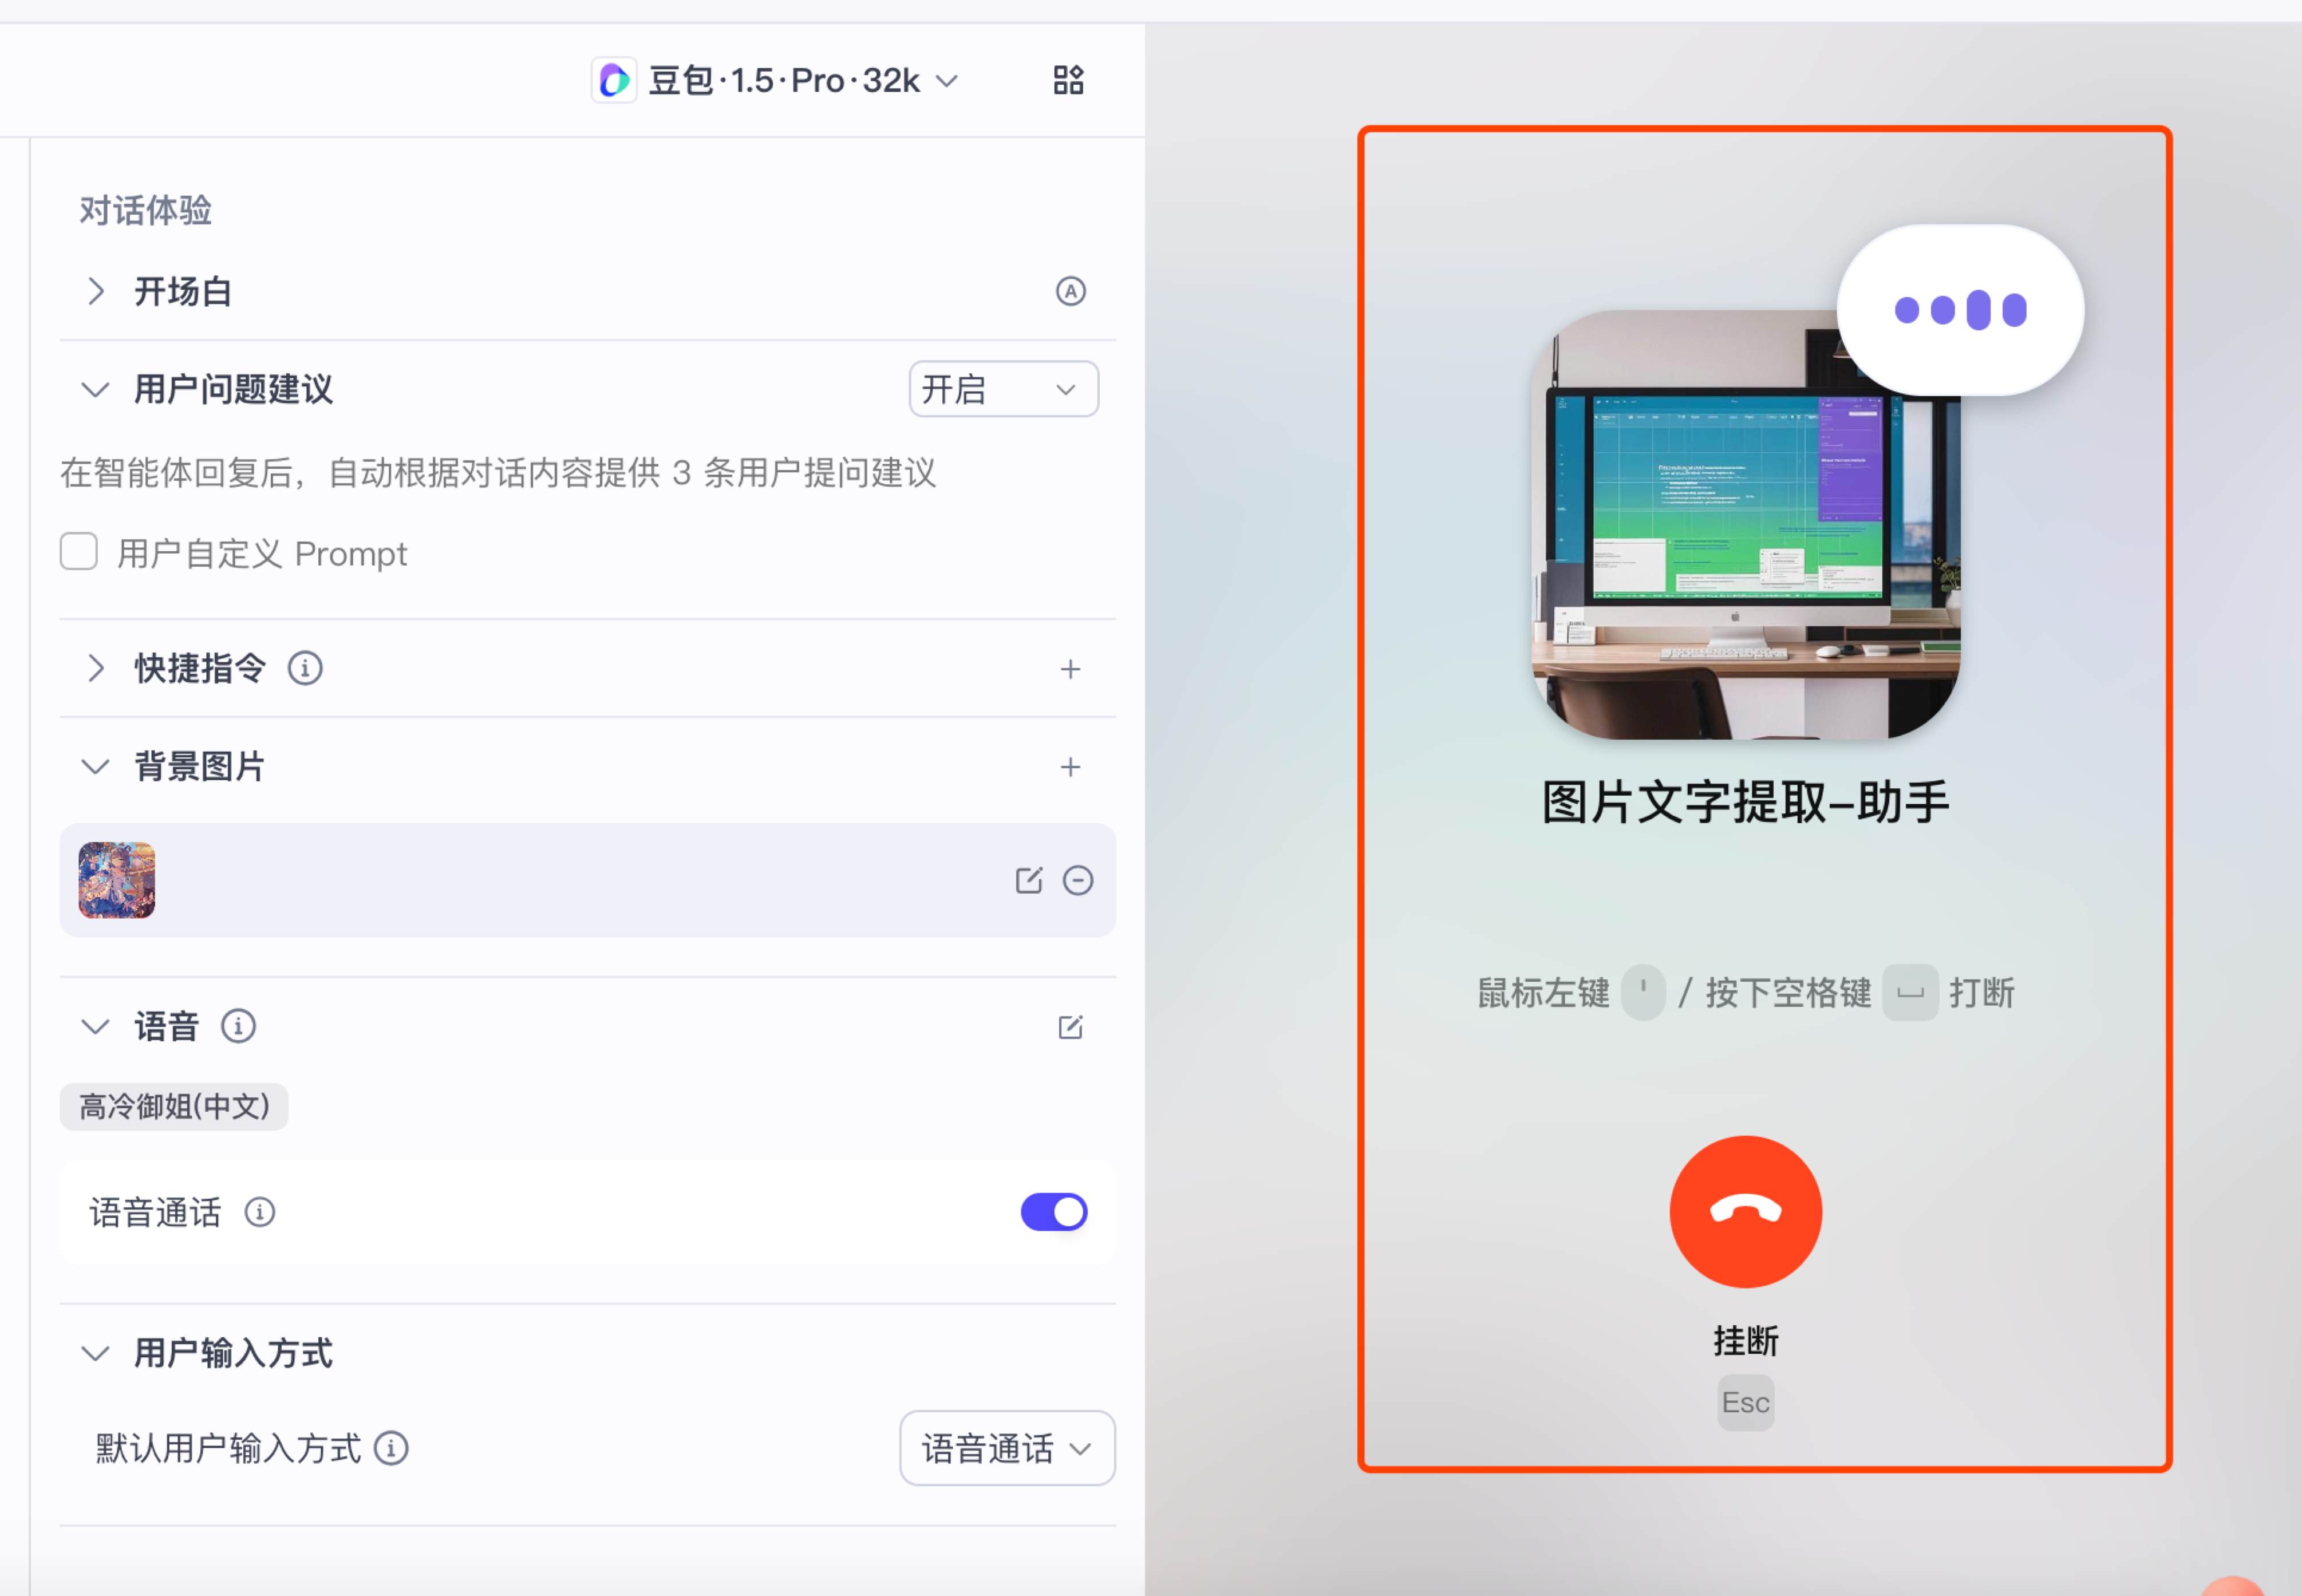2302x1596 pixels.
Task: Click the grid layout icon beside model name
Action: [1068, 80]
